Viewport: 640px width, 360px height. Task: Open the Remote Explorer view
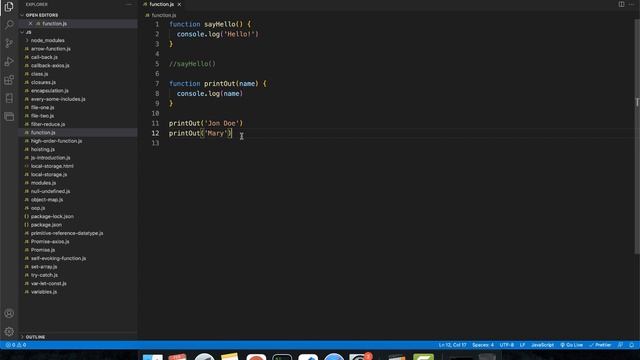[9, 117]
